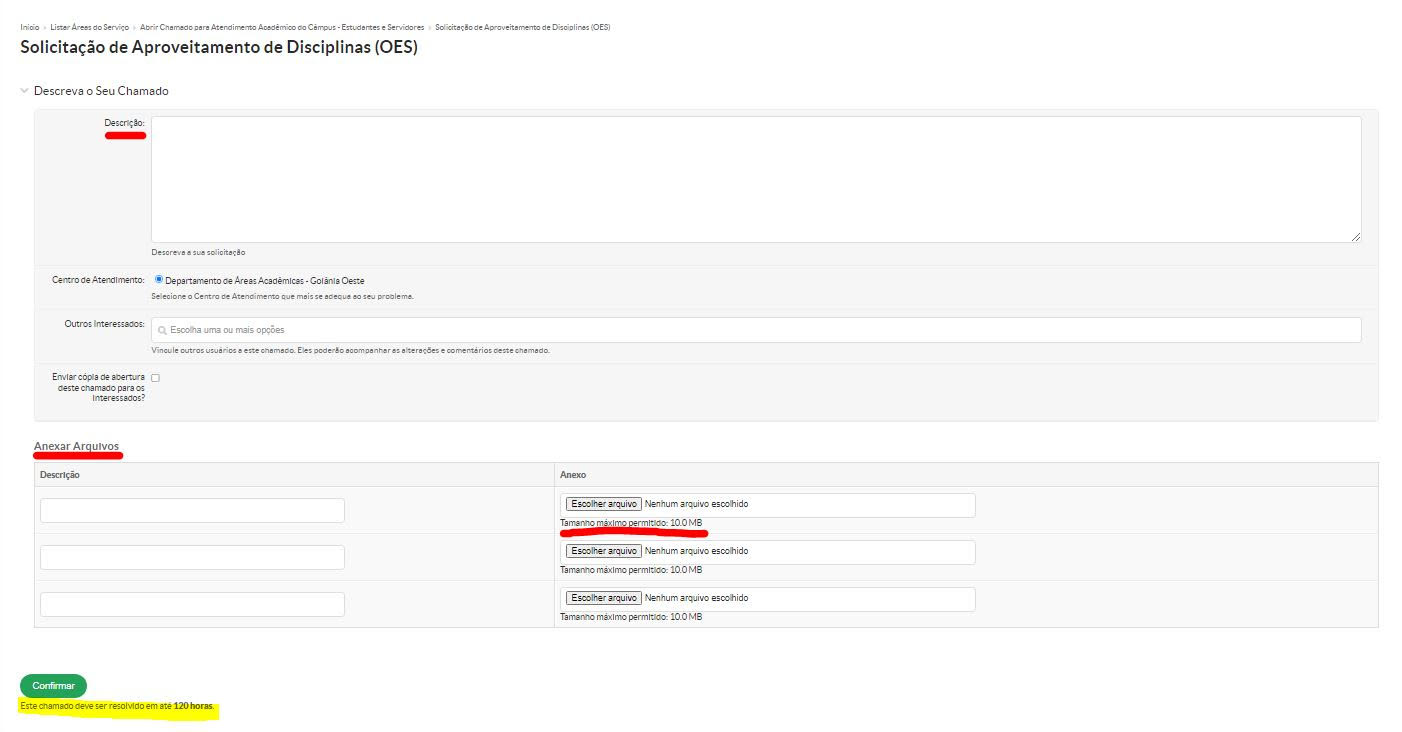This screenshot has width=1402, height=732.
Task: Collapse the Descreva o Seu Chamado section
Action: pos(25,91)
